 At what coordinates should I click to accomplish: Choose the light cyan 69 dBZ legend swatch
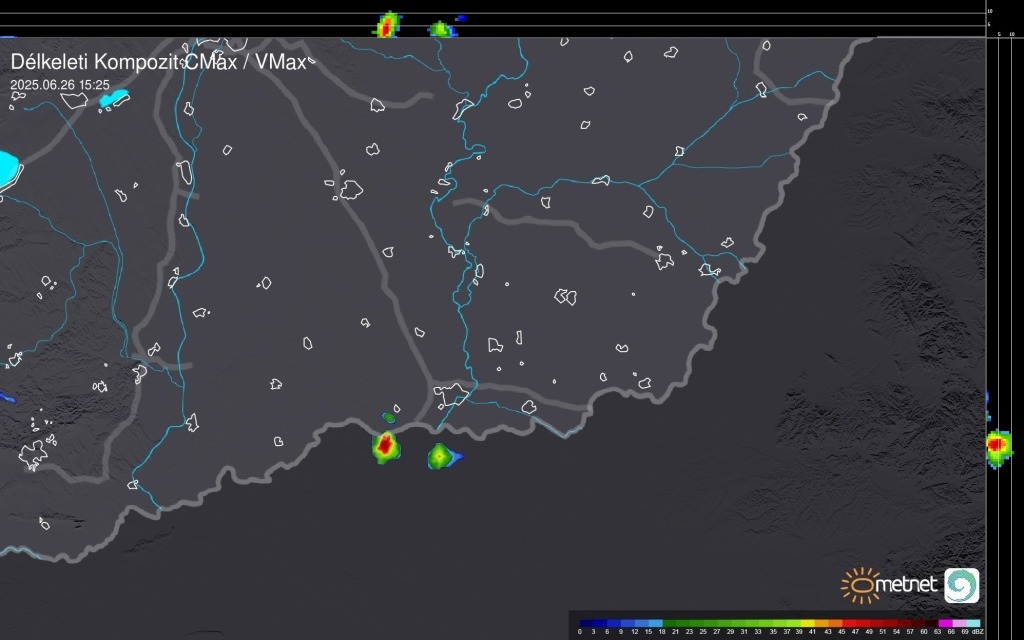(x=971, y=622)
